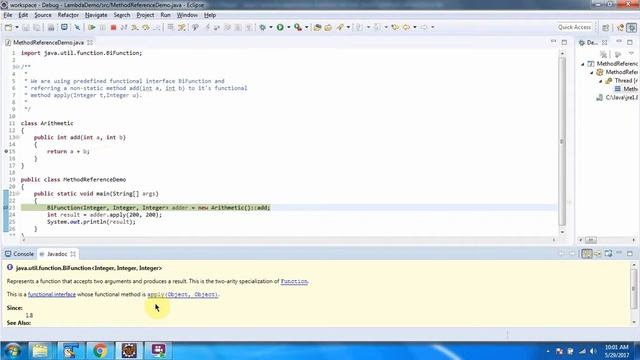The width and height of the screenshot is (640, 360).
Task: Click the Search toolbar pencil icon
Action: (340, 27)
